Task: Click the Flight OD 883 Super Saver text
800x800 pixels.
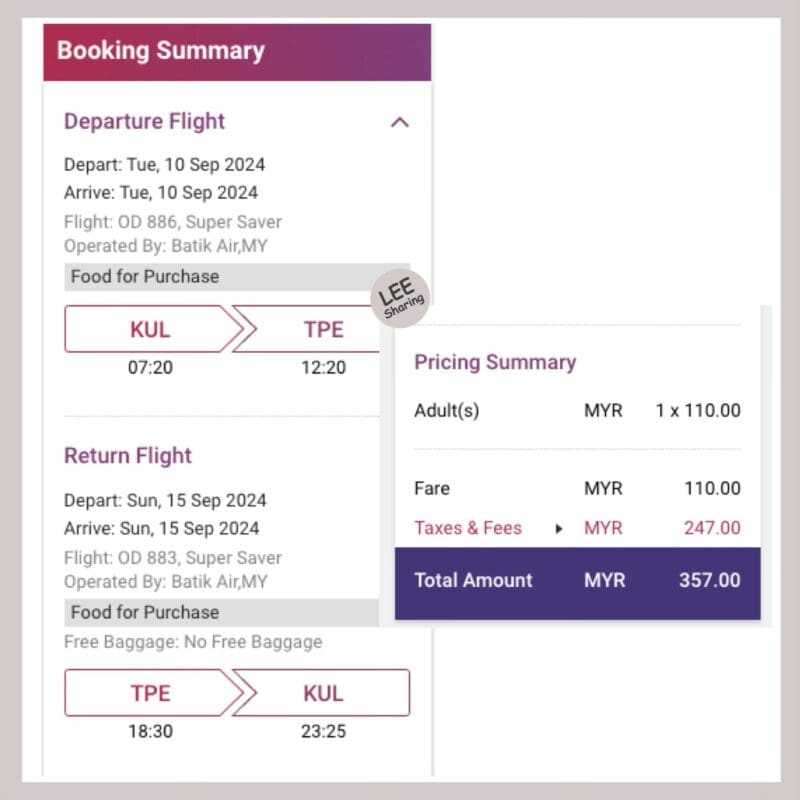Action: click(173, 558)
